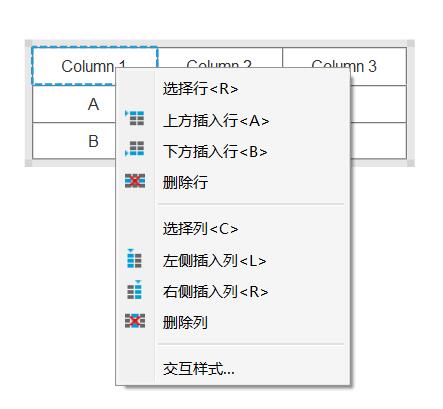Click the Column 2 header cell
The height and width of the screenshot is (409, 443).
pos(220,57)
